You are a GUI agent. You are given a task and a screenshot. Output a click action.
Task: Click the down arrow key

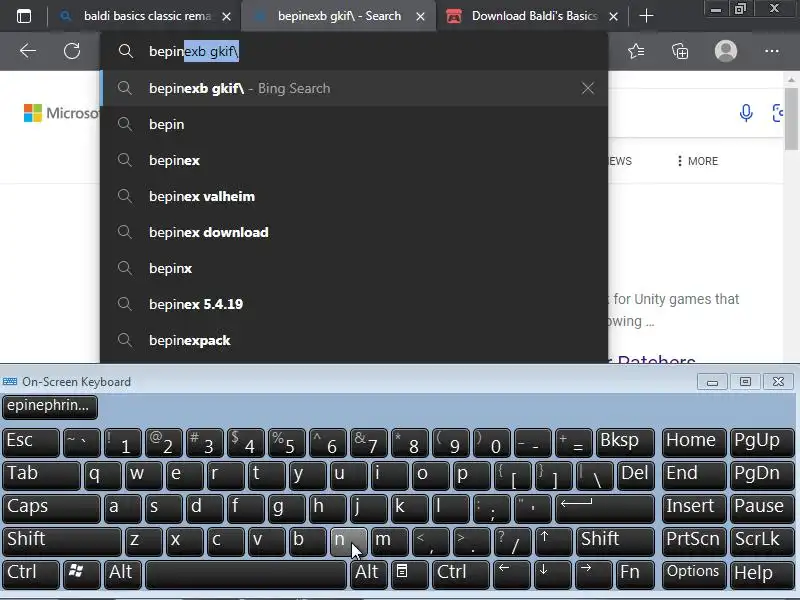[x=552, y=573]
